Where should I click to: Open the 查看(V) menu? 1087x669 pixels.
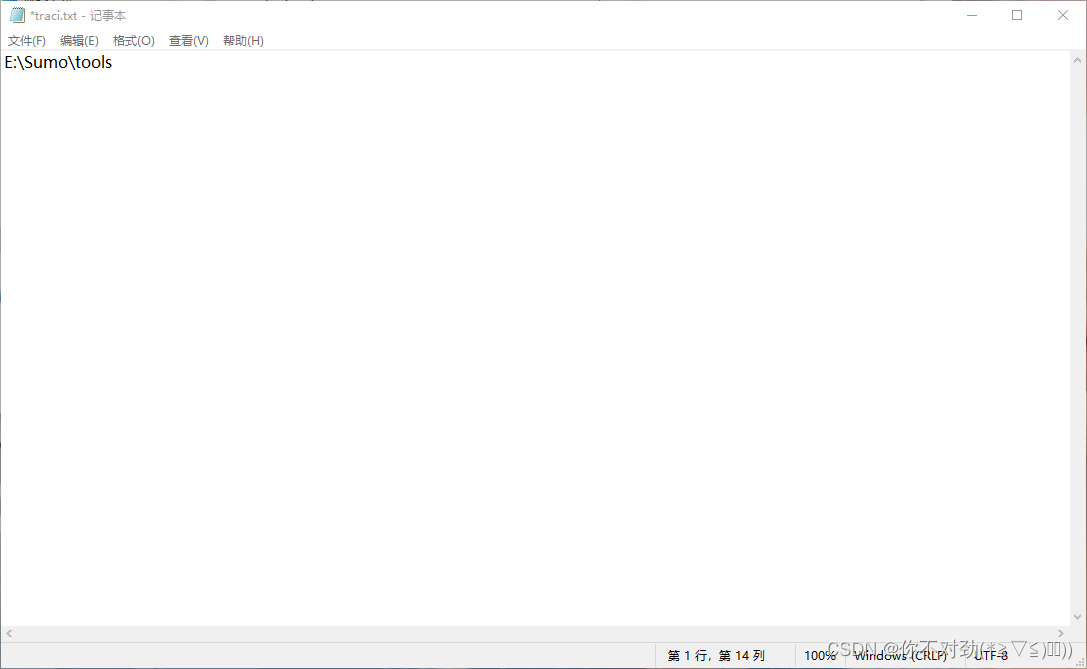point(189,41)
